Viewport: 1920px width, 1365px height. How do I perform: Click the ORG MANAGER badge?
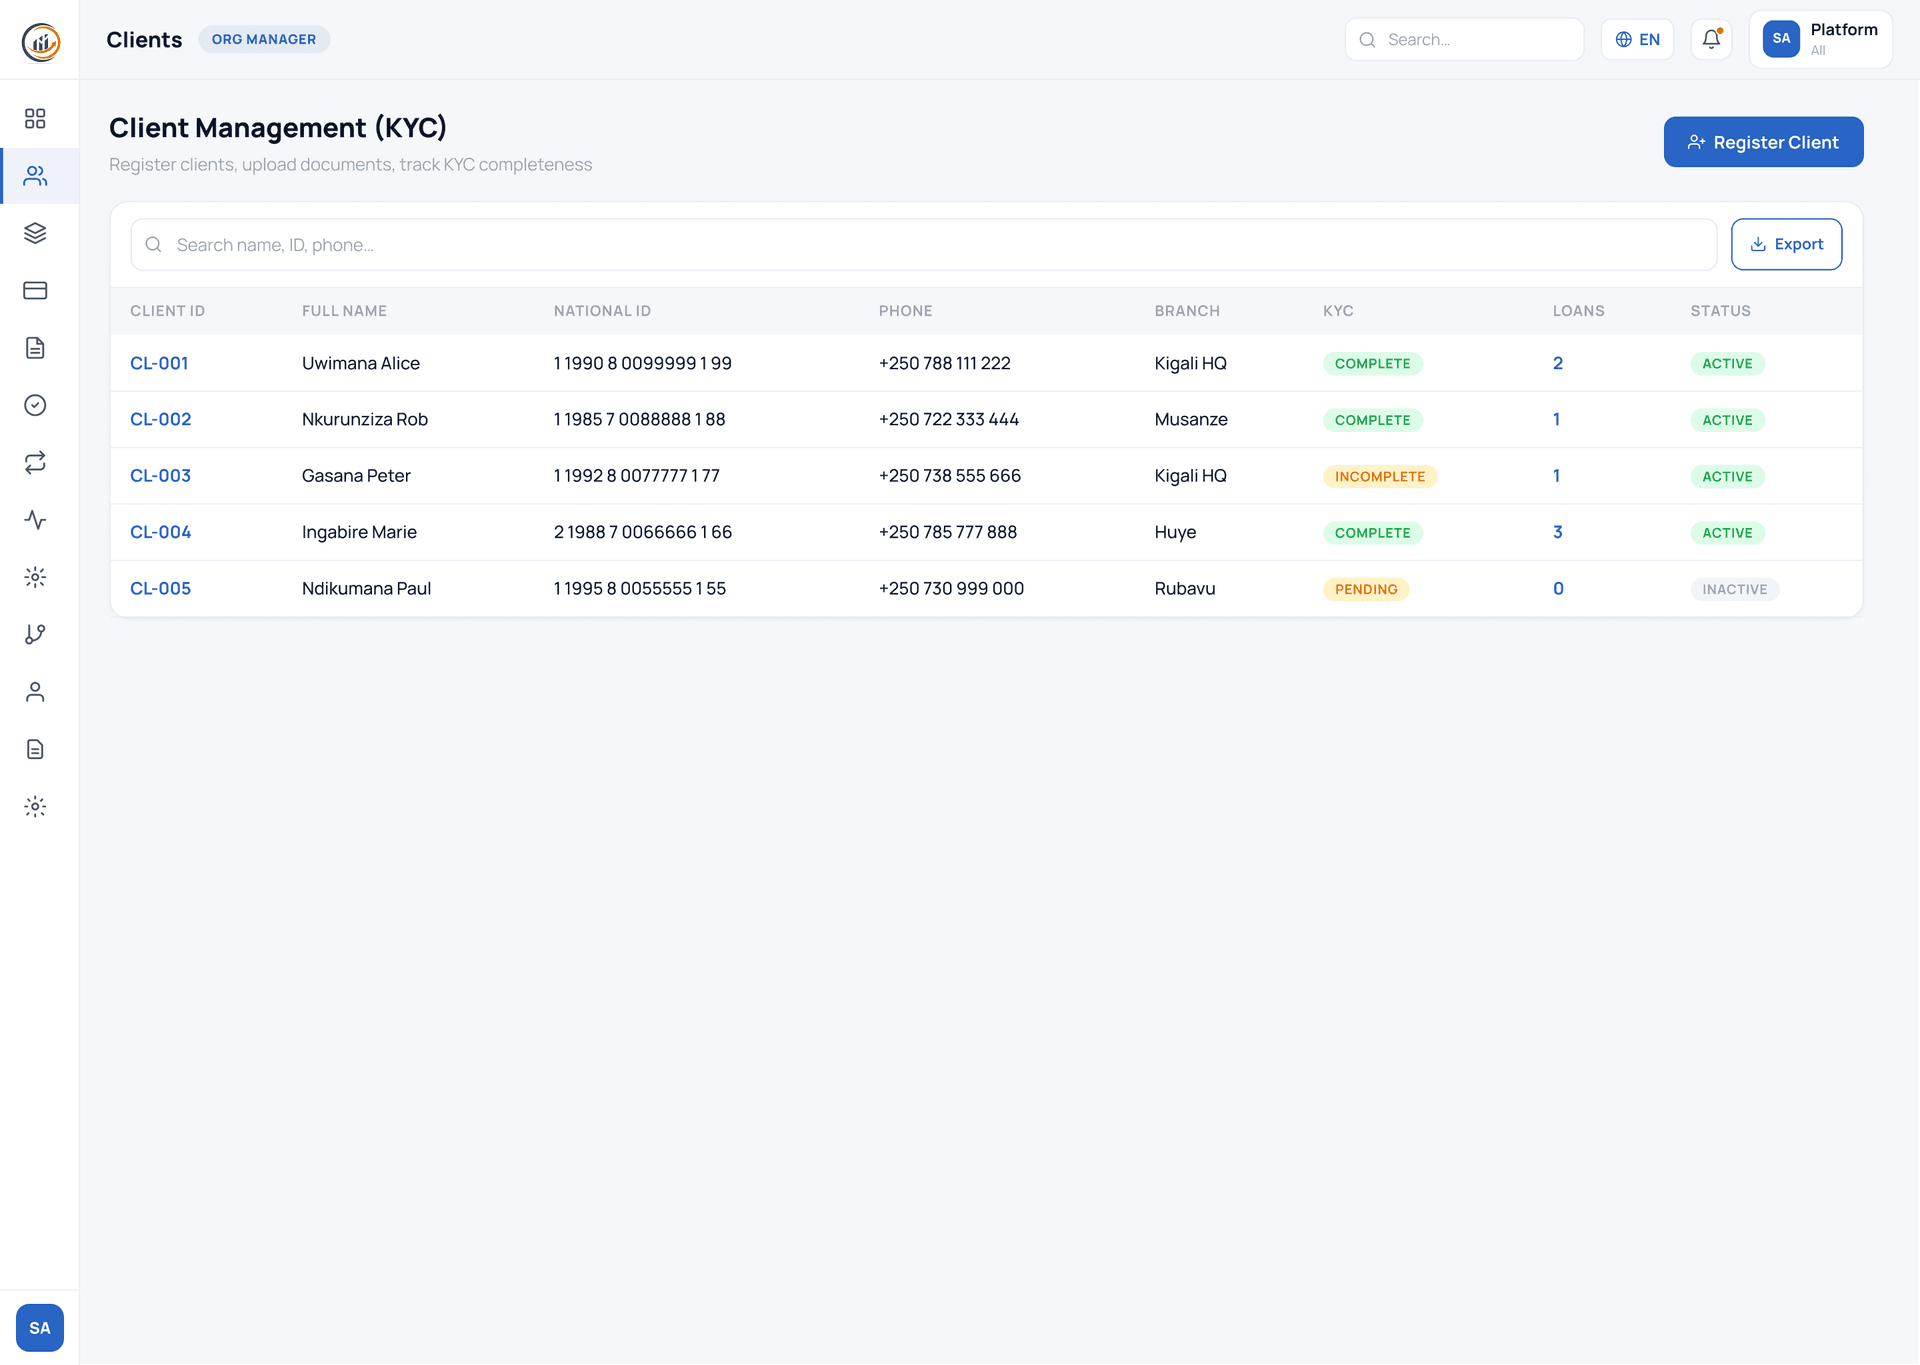(x=264, y=39)
